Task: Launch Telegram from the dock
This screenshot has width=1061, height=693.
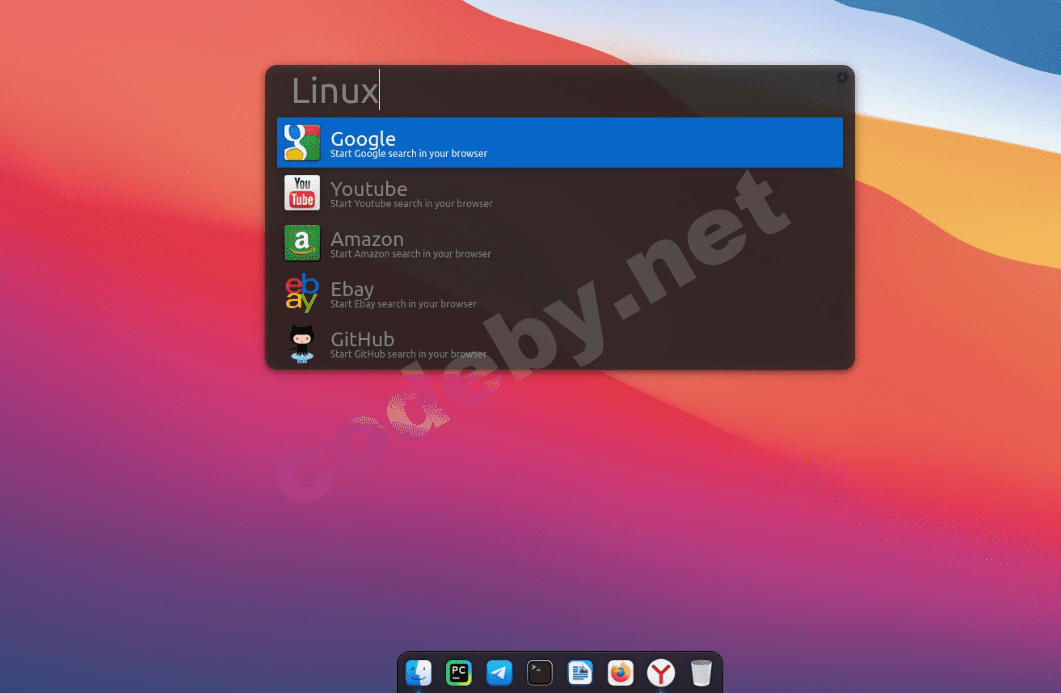Action: [499, 672]
